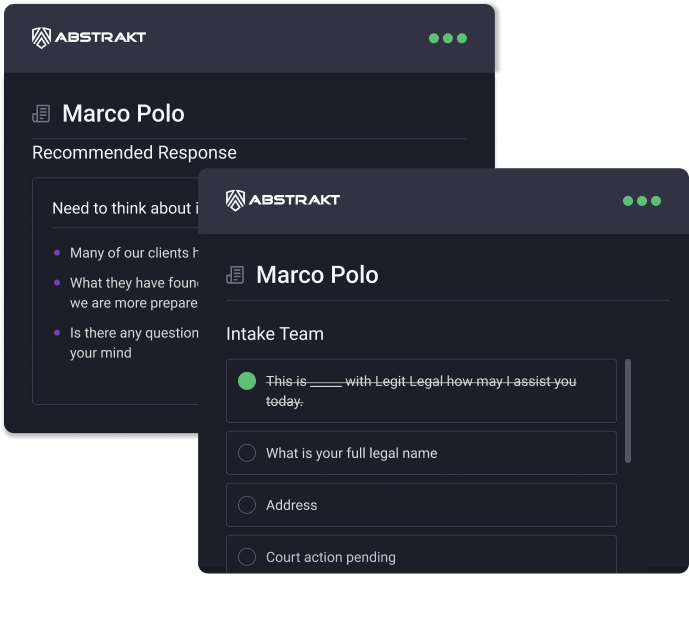Click the Recommended Response heading

click(x=134, y=153)
